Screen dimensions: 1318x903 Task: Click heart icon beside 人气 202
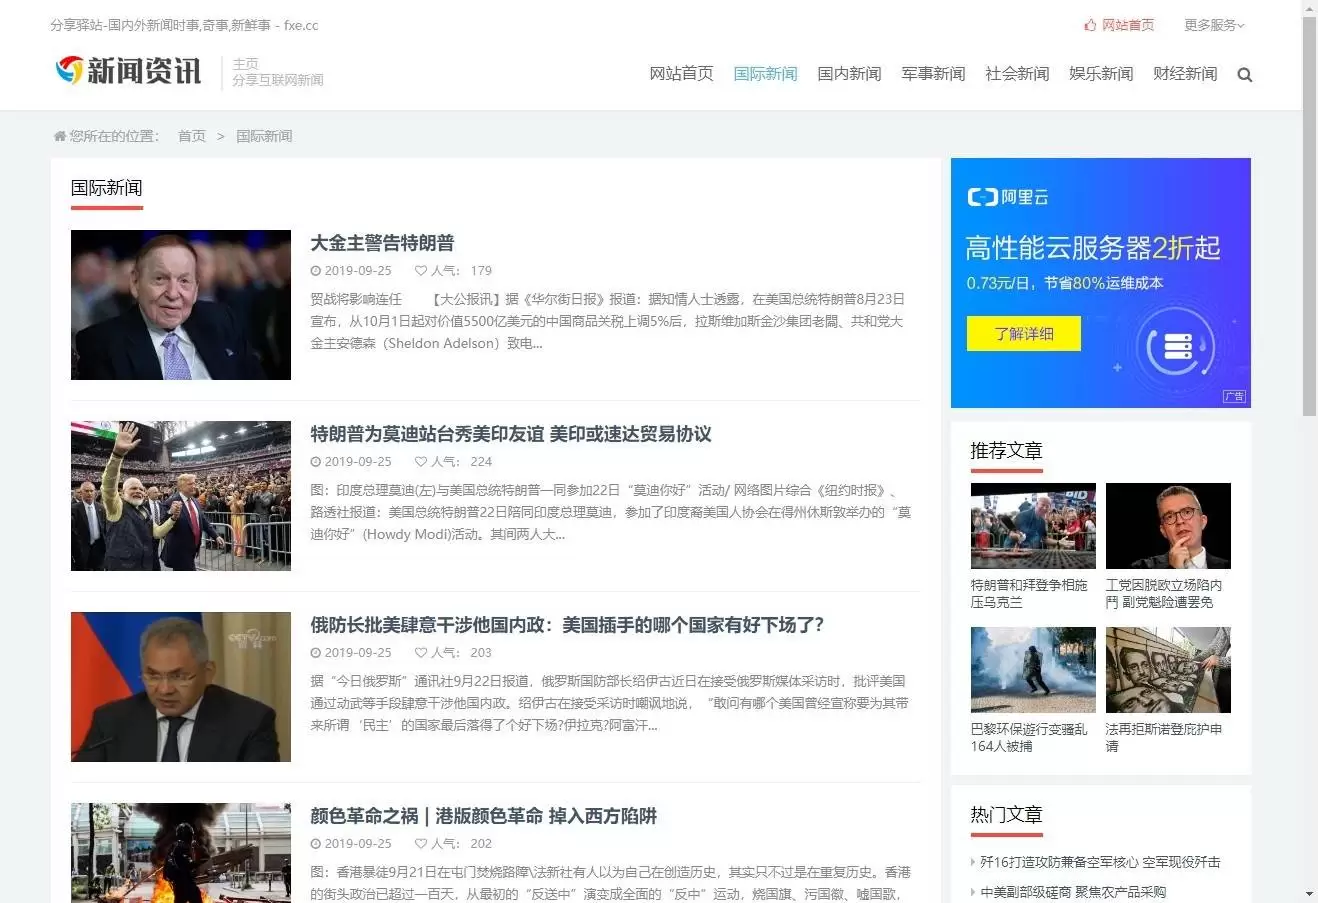(421, 844)
